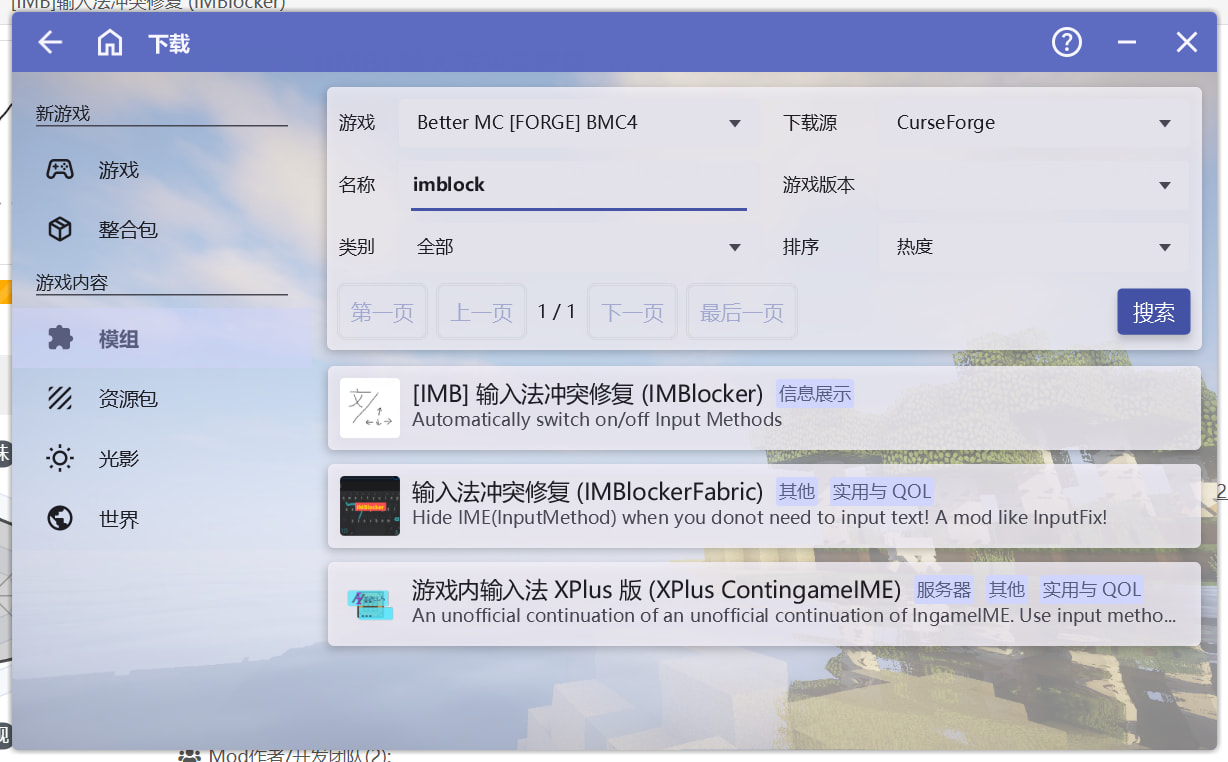Screen dimensions: 1228x762
Task: Close the launcher window
Action: [1187, 42]
